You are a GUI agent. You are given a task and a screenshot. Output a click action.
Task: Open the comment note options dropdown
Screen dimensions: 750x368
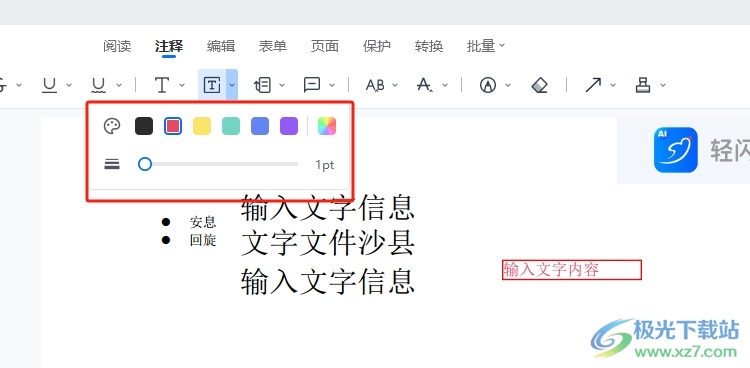coord(332,85)
